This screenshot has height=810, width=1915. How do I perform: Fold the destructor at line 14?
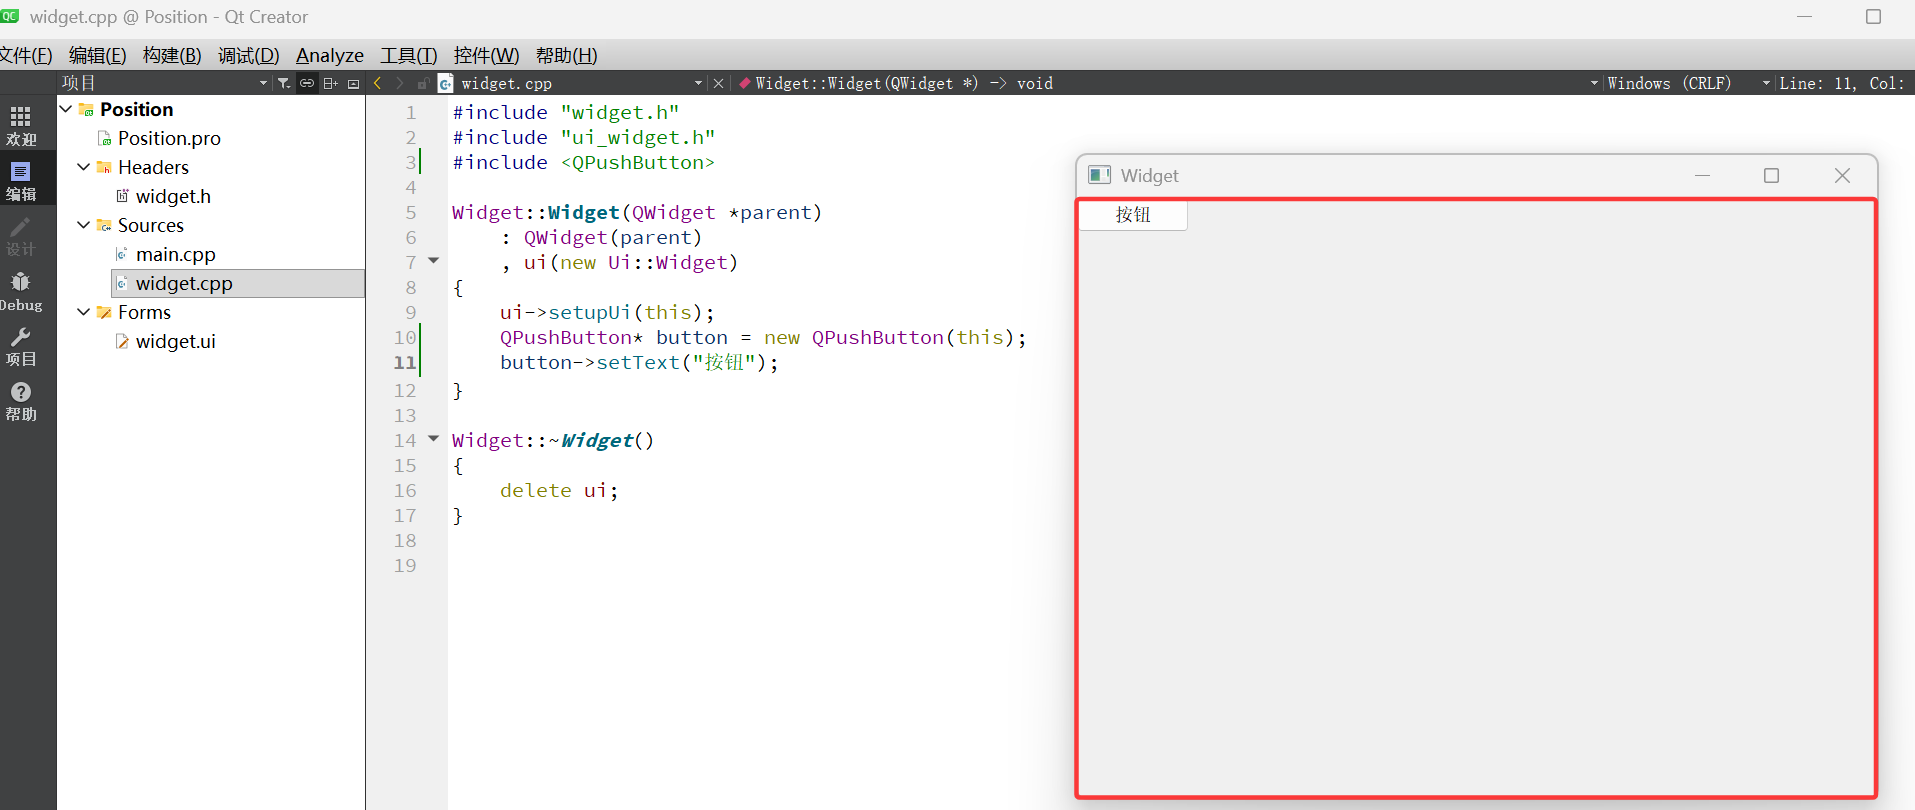[x=434, y=439]
